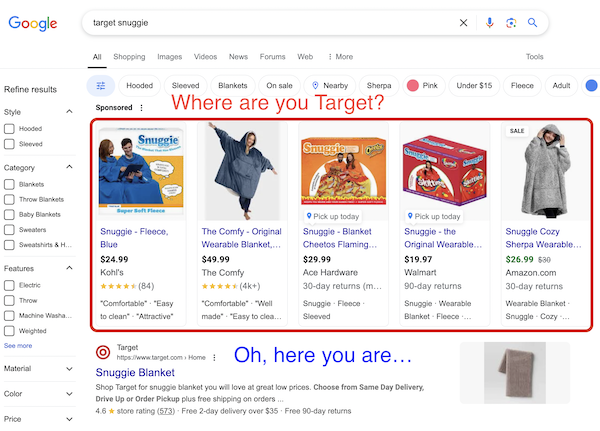Click the Google logo
Image resolution: width=600 pixels, height=431 pixels.
33,23
